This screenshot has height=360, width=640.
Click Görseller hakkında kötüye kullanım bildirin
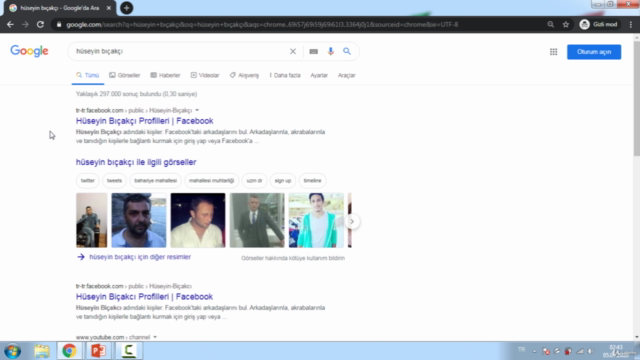(293, 258)
